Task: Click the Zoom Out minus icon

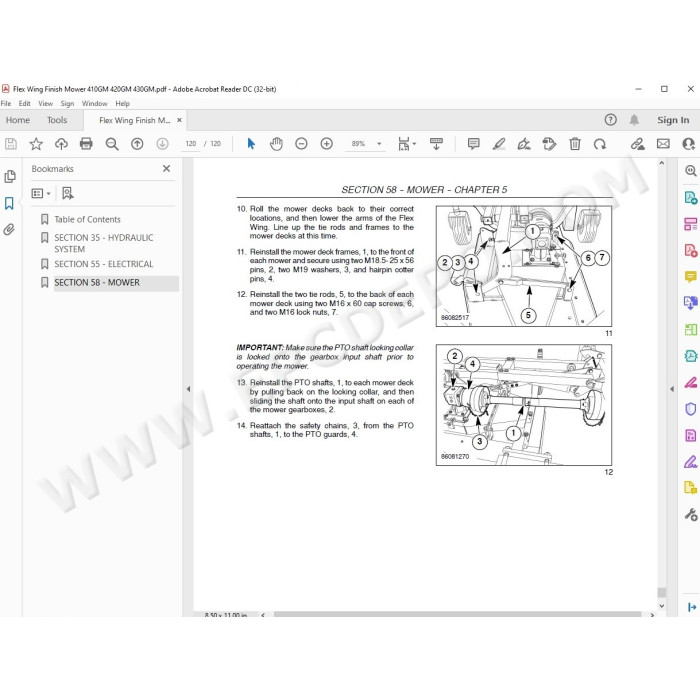Action: [301, 144]
